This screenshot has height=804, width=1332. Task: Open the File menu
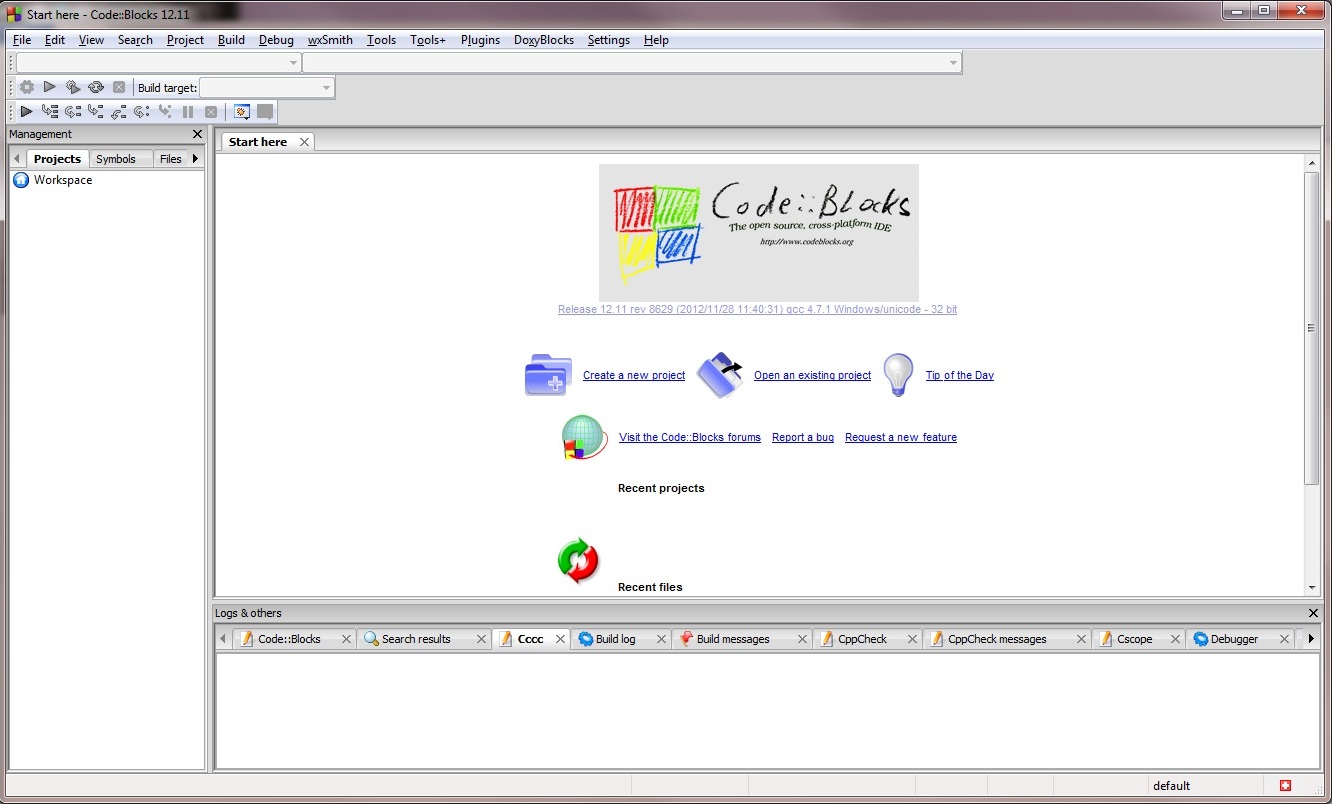pos(22,40)
